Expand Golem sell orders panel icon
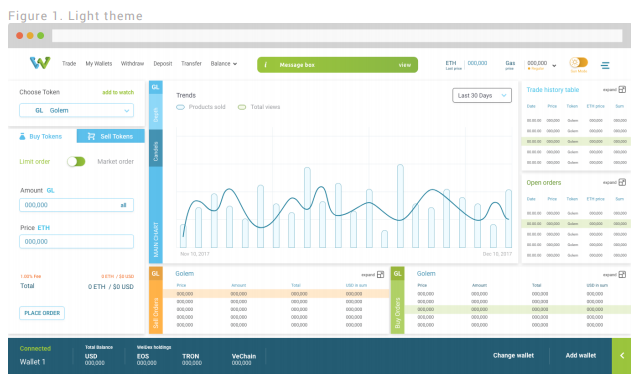 click(381, 274)
